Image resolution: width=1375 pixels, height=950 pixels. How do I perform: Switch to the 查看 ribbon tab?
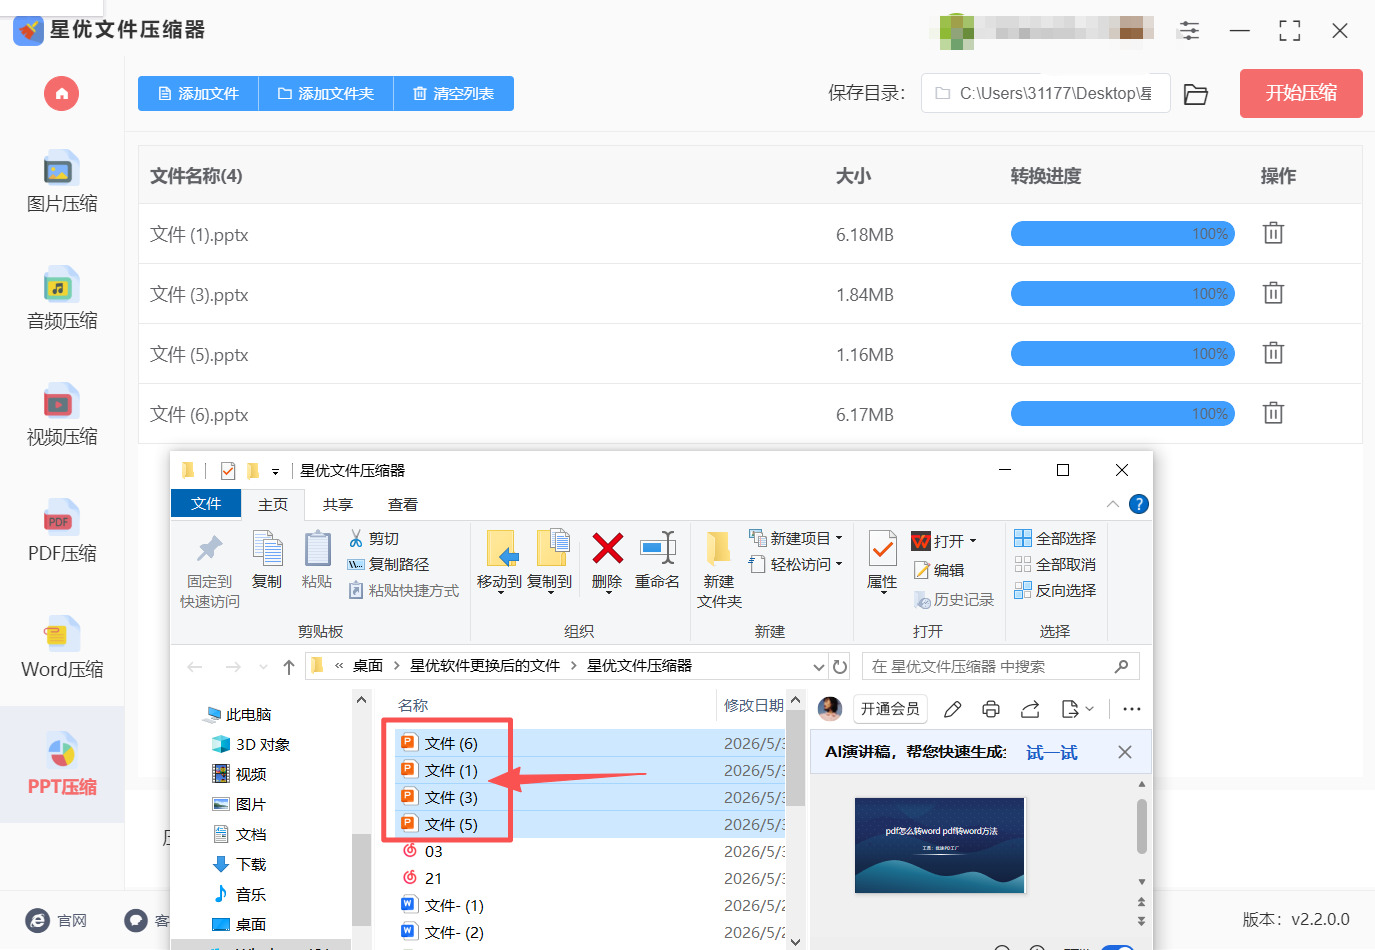pyautogui.click(x=403, y=504)
